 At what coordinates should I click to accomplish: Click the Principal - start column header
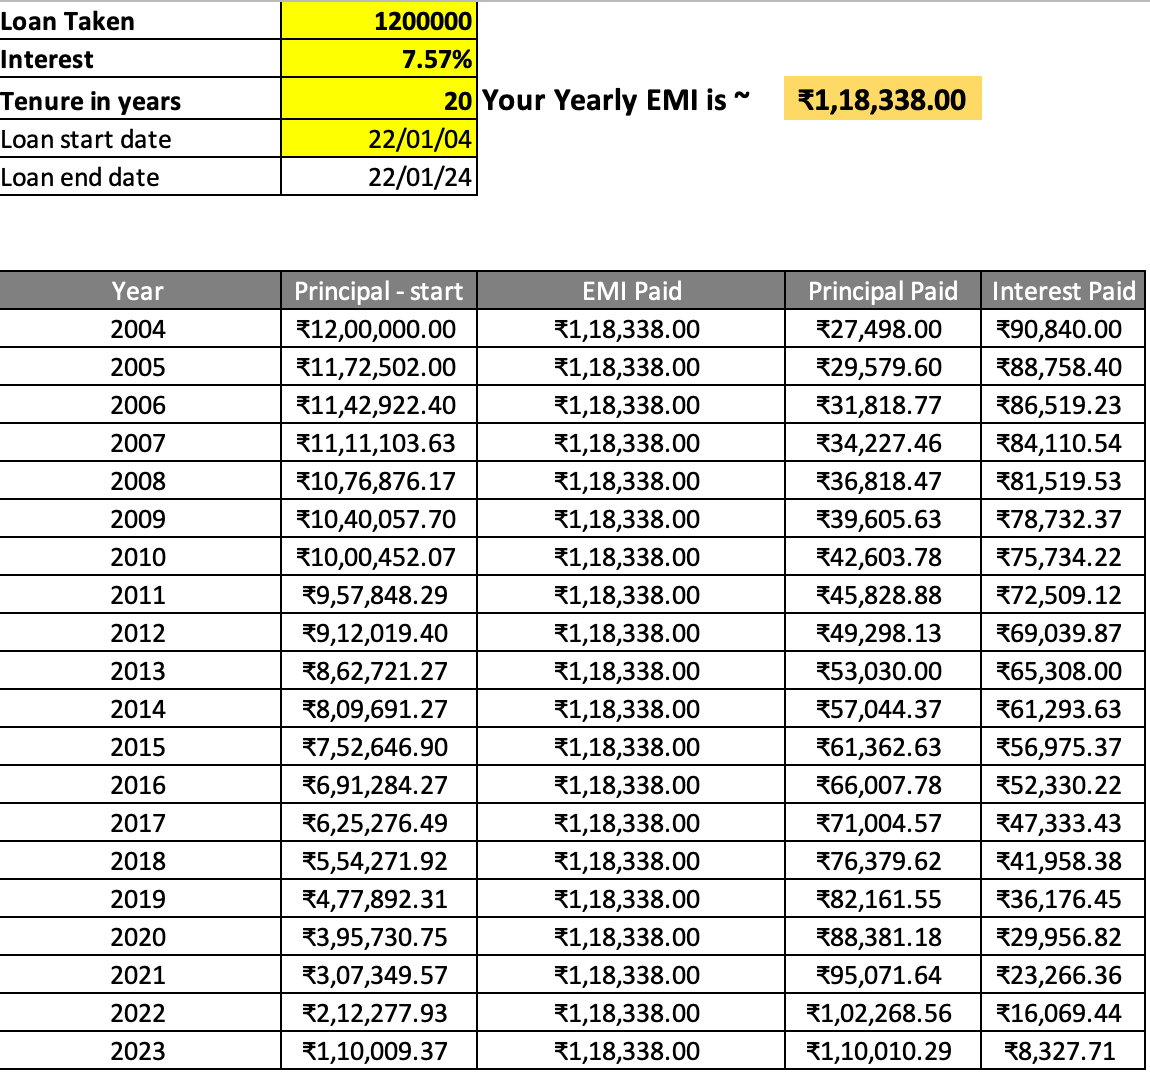(378, 291)
